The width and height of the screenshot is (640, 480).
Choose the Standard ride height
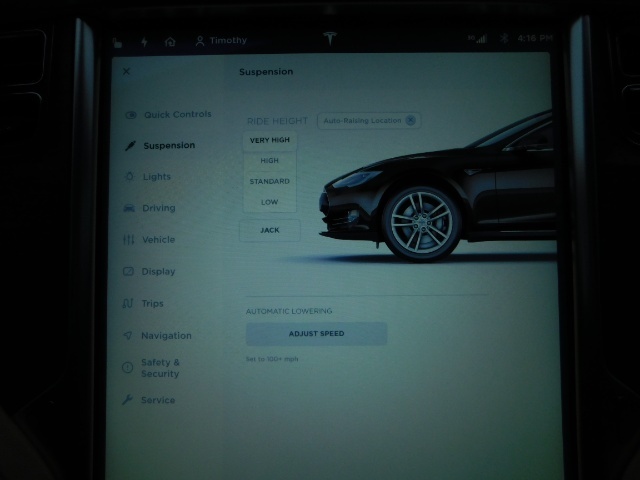tap(269, 181)
